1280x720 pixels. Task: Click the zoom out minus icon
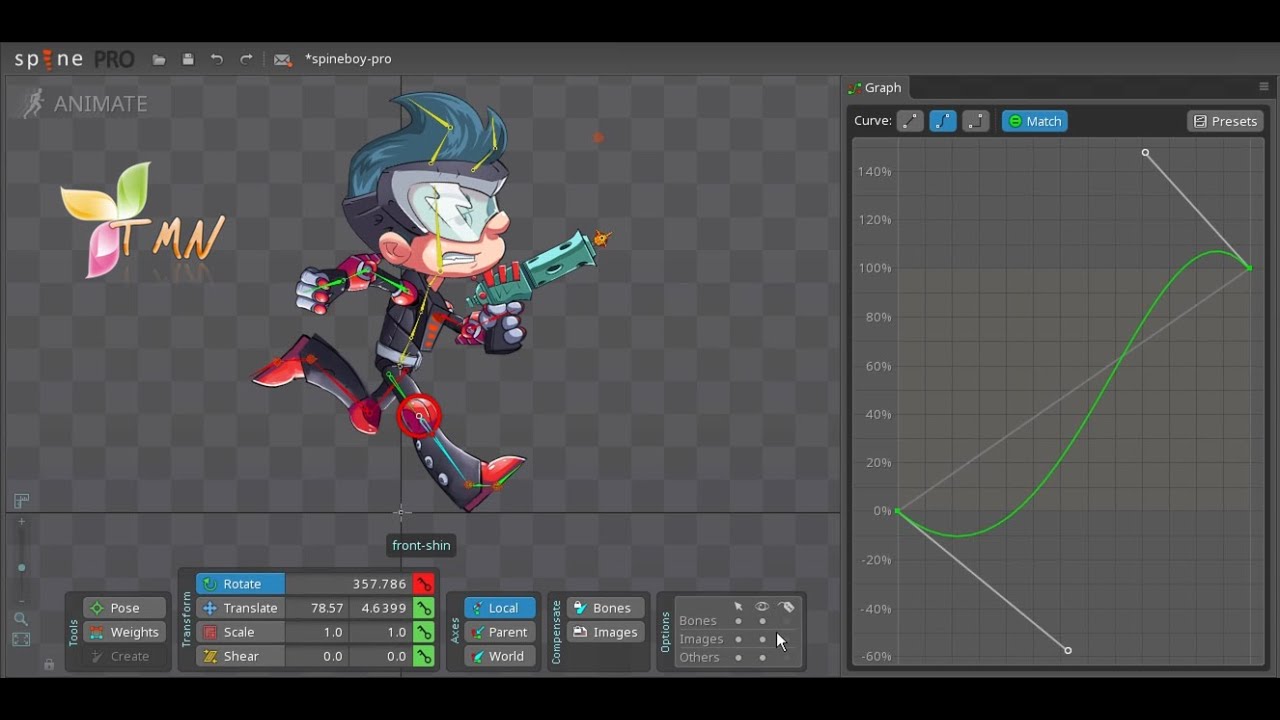pyautogui.click(x=21, y=600)
